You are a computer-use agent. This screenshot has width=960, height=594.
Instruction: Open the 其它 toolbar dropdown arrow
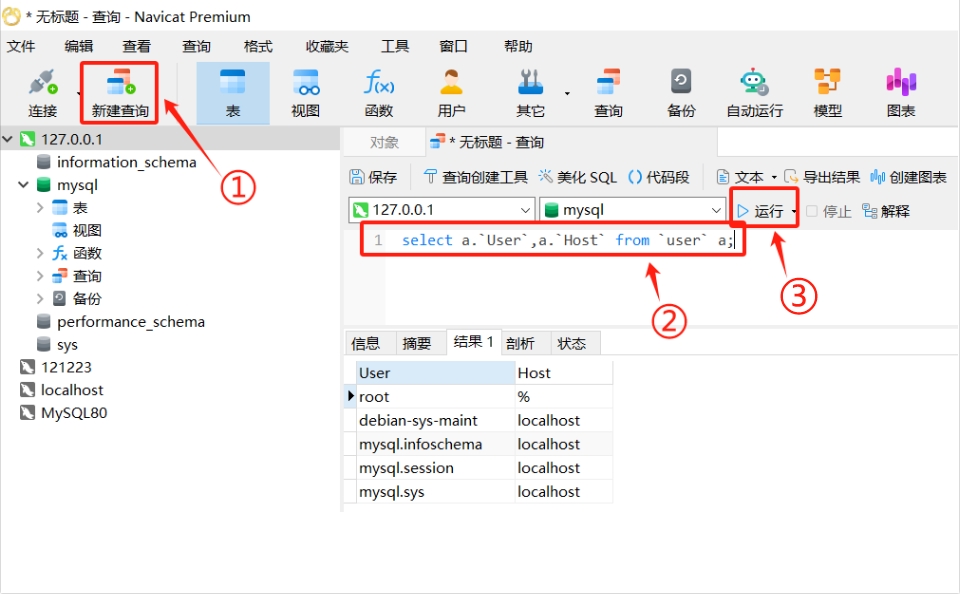point(567,93)
